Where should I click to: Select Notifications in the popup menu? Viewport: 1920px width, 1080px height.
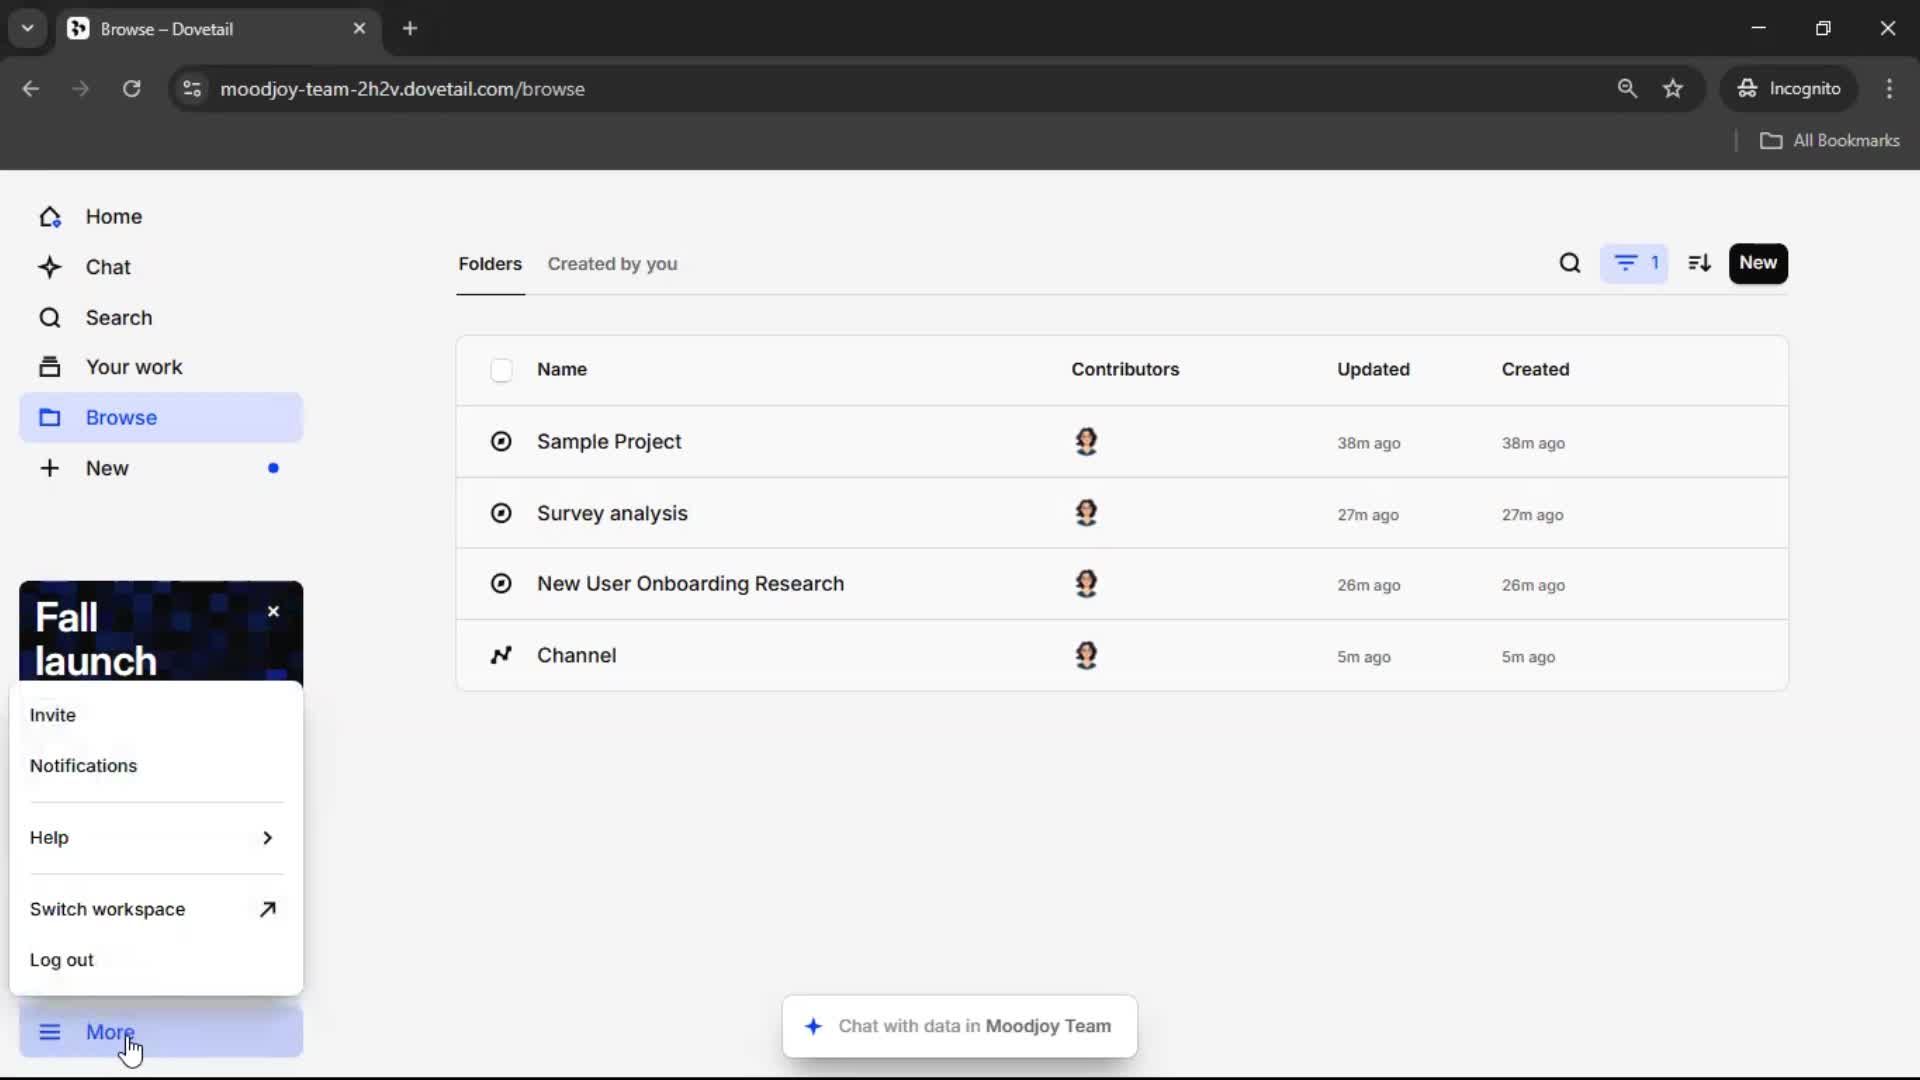pos(84,766)
